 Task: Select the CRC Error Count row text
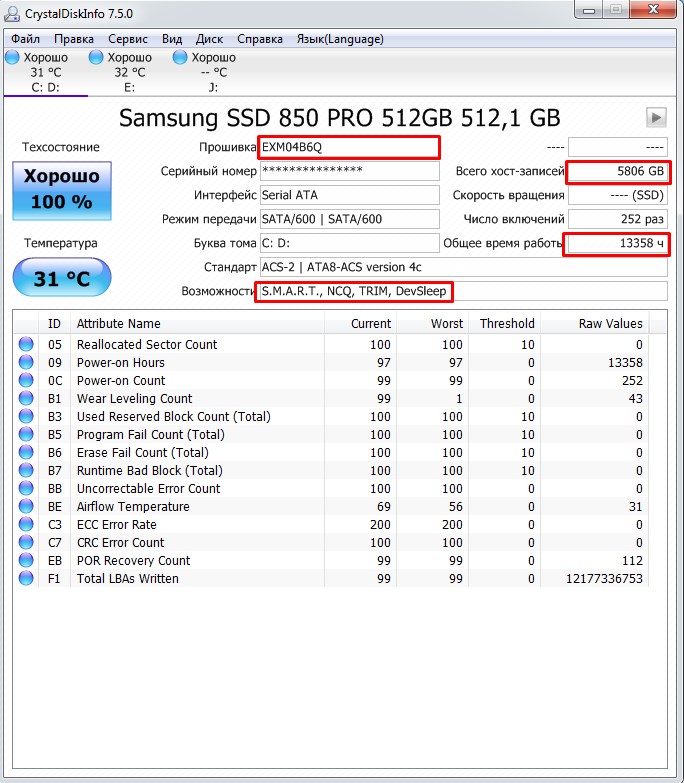pos(120,542)
